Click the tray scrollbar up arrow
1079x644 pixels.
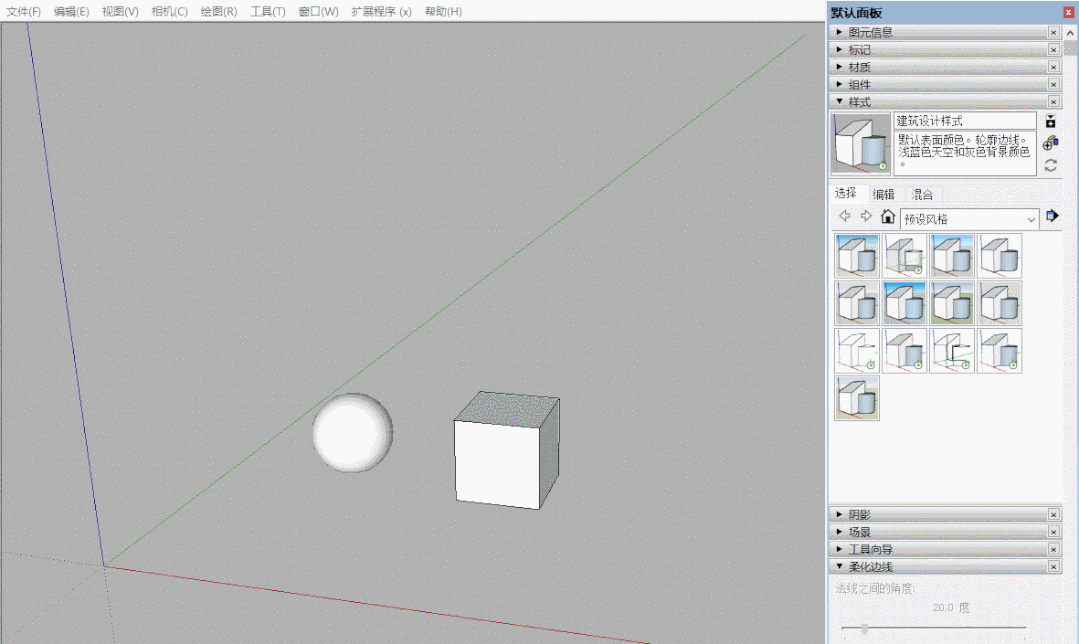[1070, 32]
